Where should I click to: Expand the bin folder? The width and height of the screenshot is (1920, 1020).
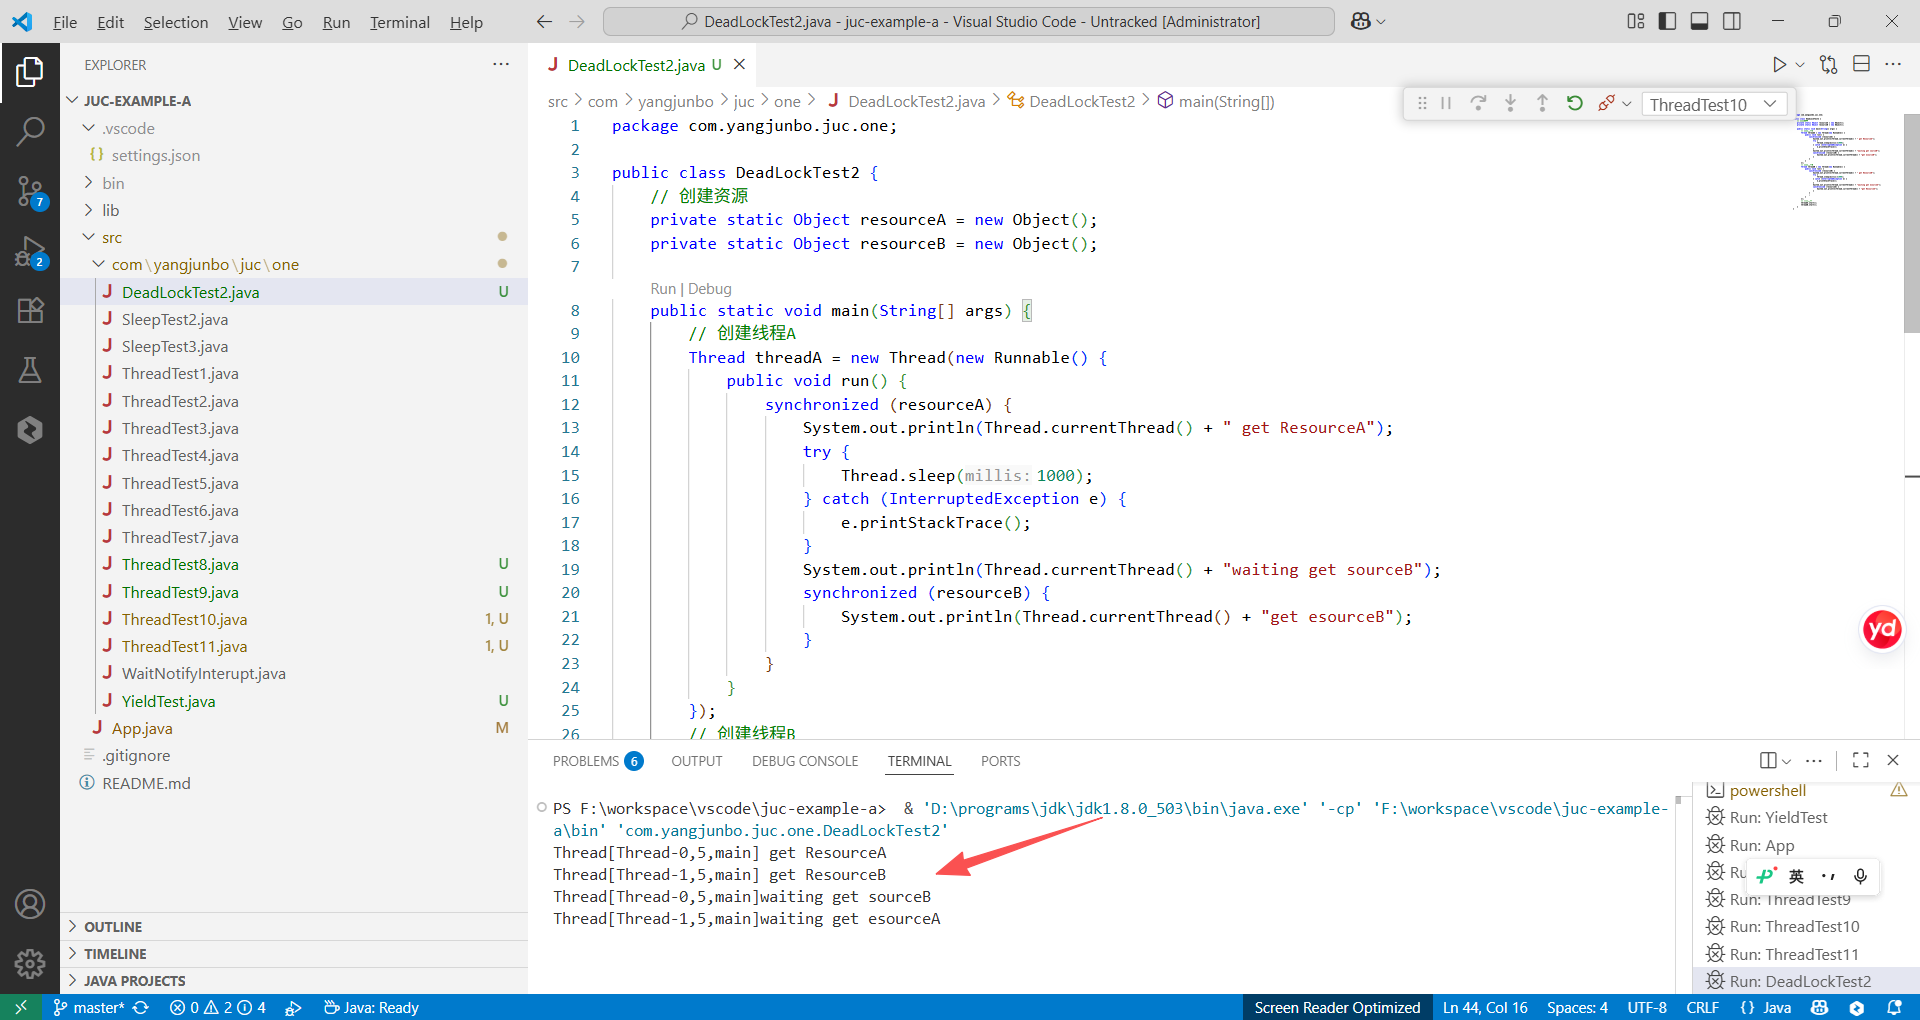tap(113, 183)
